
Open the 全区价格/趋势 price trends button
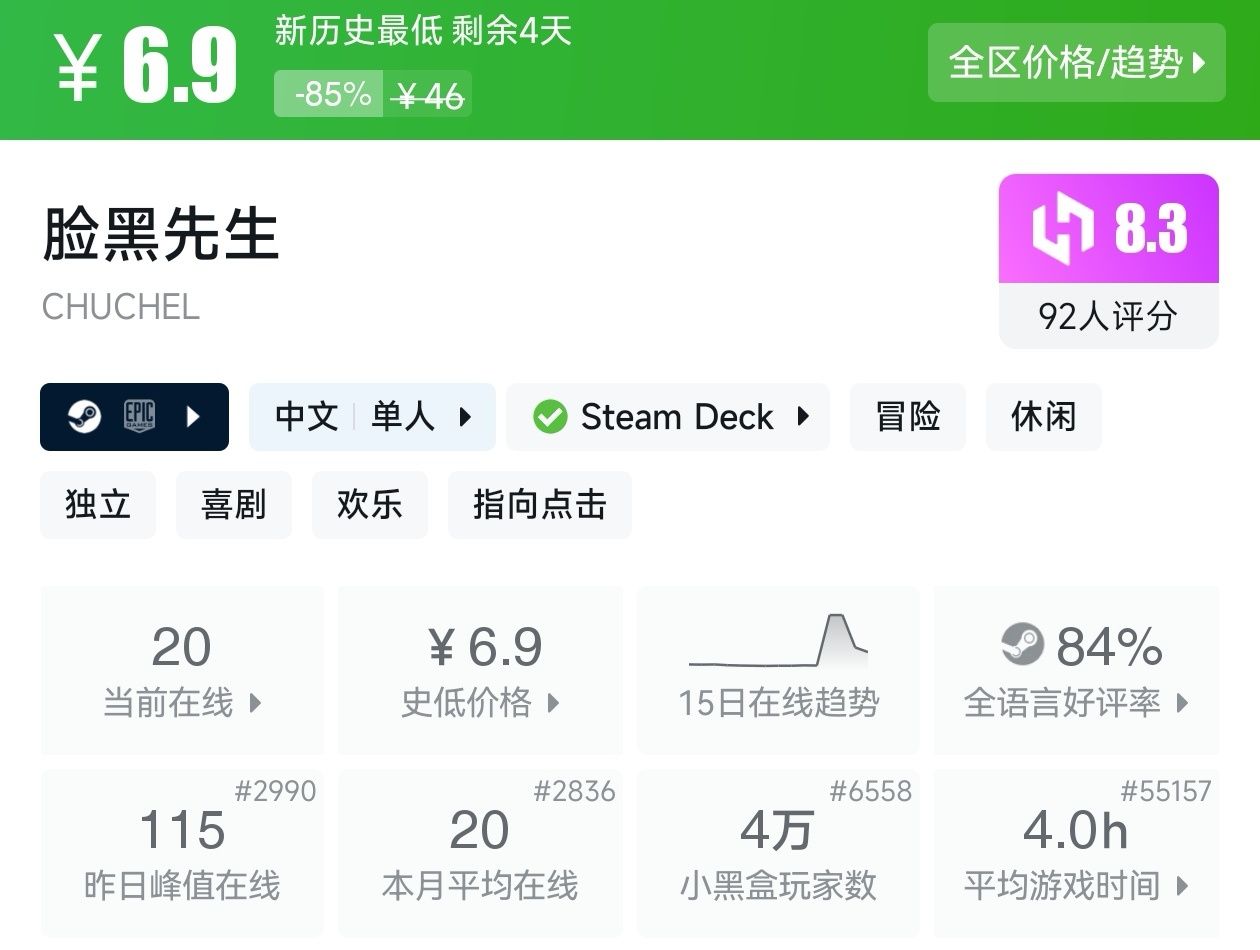click(x=1076, y=63)
